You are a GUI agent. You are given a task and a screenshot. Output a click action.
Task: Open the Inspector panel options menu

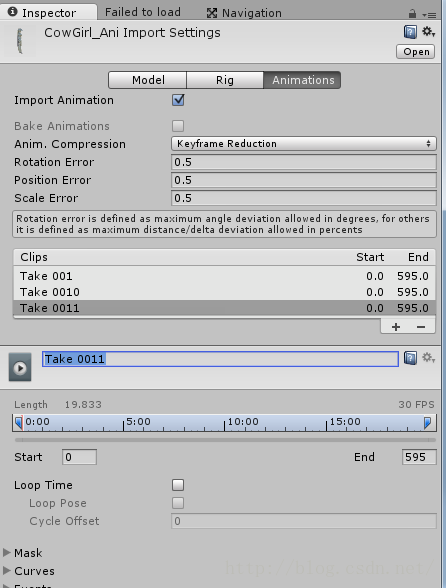(x=429, y=15)
